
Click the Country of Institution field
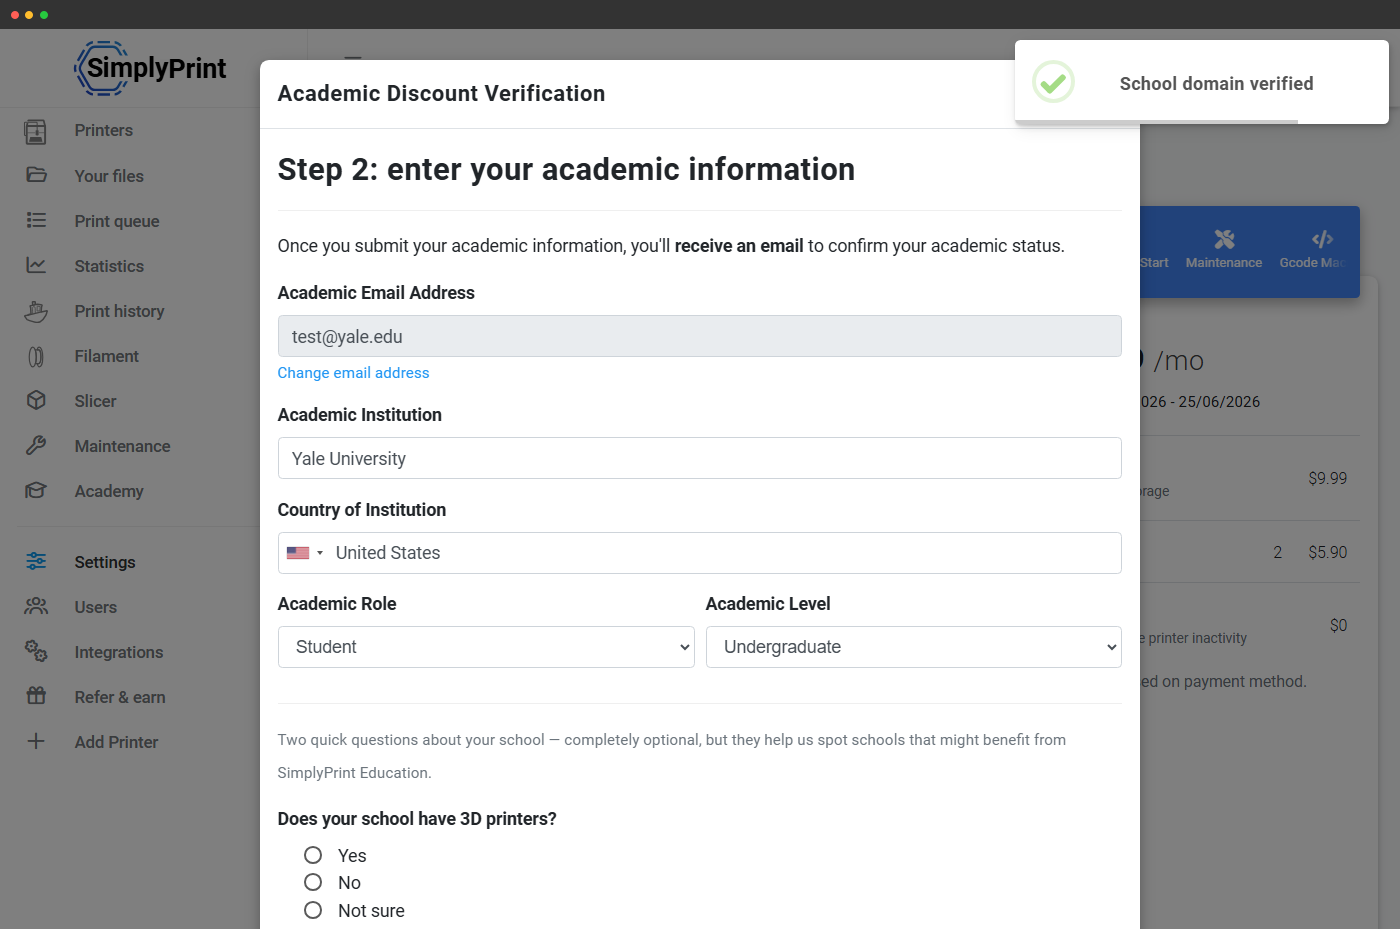pos(699,553)
